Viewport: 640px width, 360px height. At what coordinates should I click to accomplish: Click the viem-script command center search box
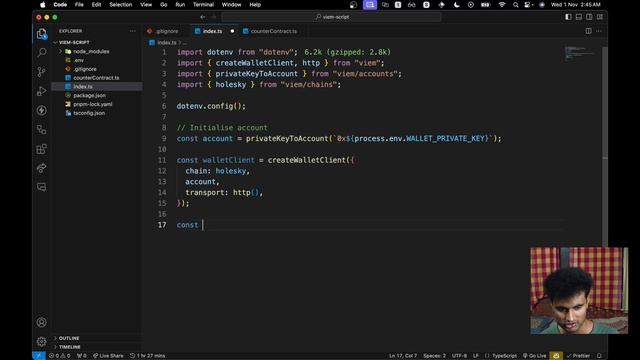(331, 17)
